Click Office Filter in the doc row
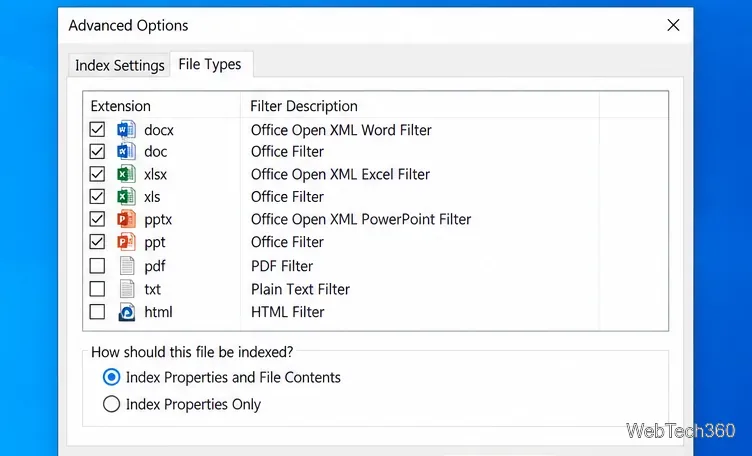Viewport: 752px width, 456px height. click(287, 152)
